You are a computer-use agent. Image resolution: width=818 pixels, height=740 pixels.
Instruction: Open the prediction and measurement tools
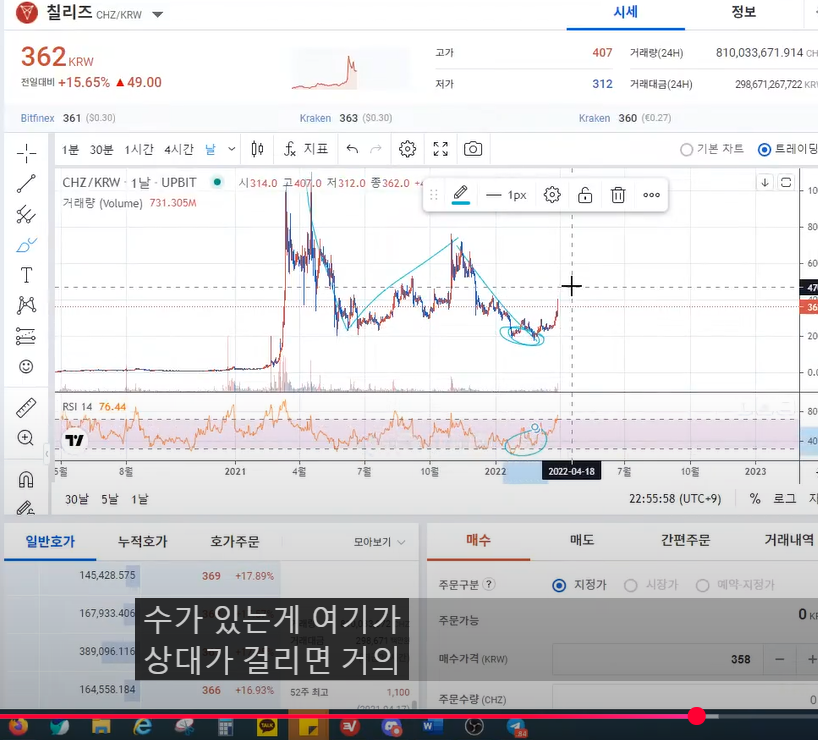tap(26, 336)
